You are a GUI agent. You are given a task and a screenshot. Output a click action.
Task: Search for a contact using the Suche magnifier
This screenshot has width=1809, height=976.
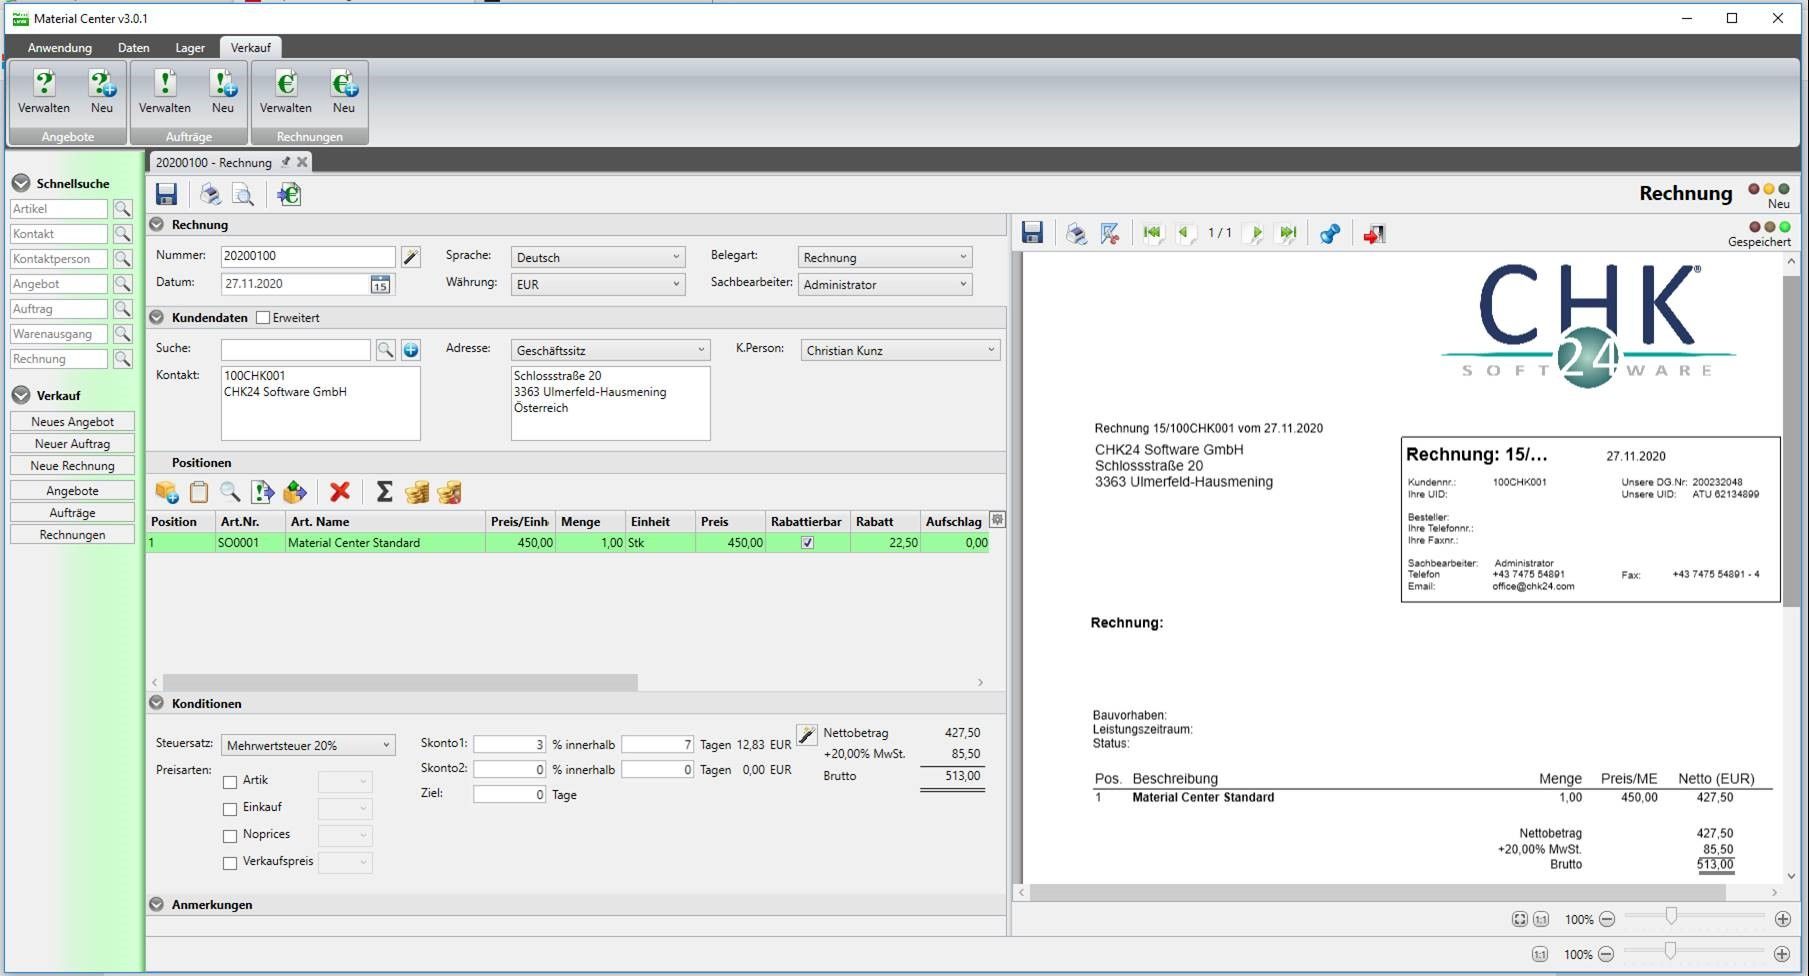tap(385, 349)
